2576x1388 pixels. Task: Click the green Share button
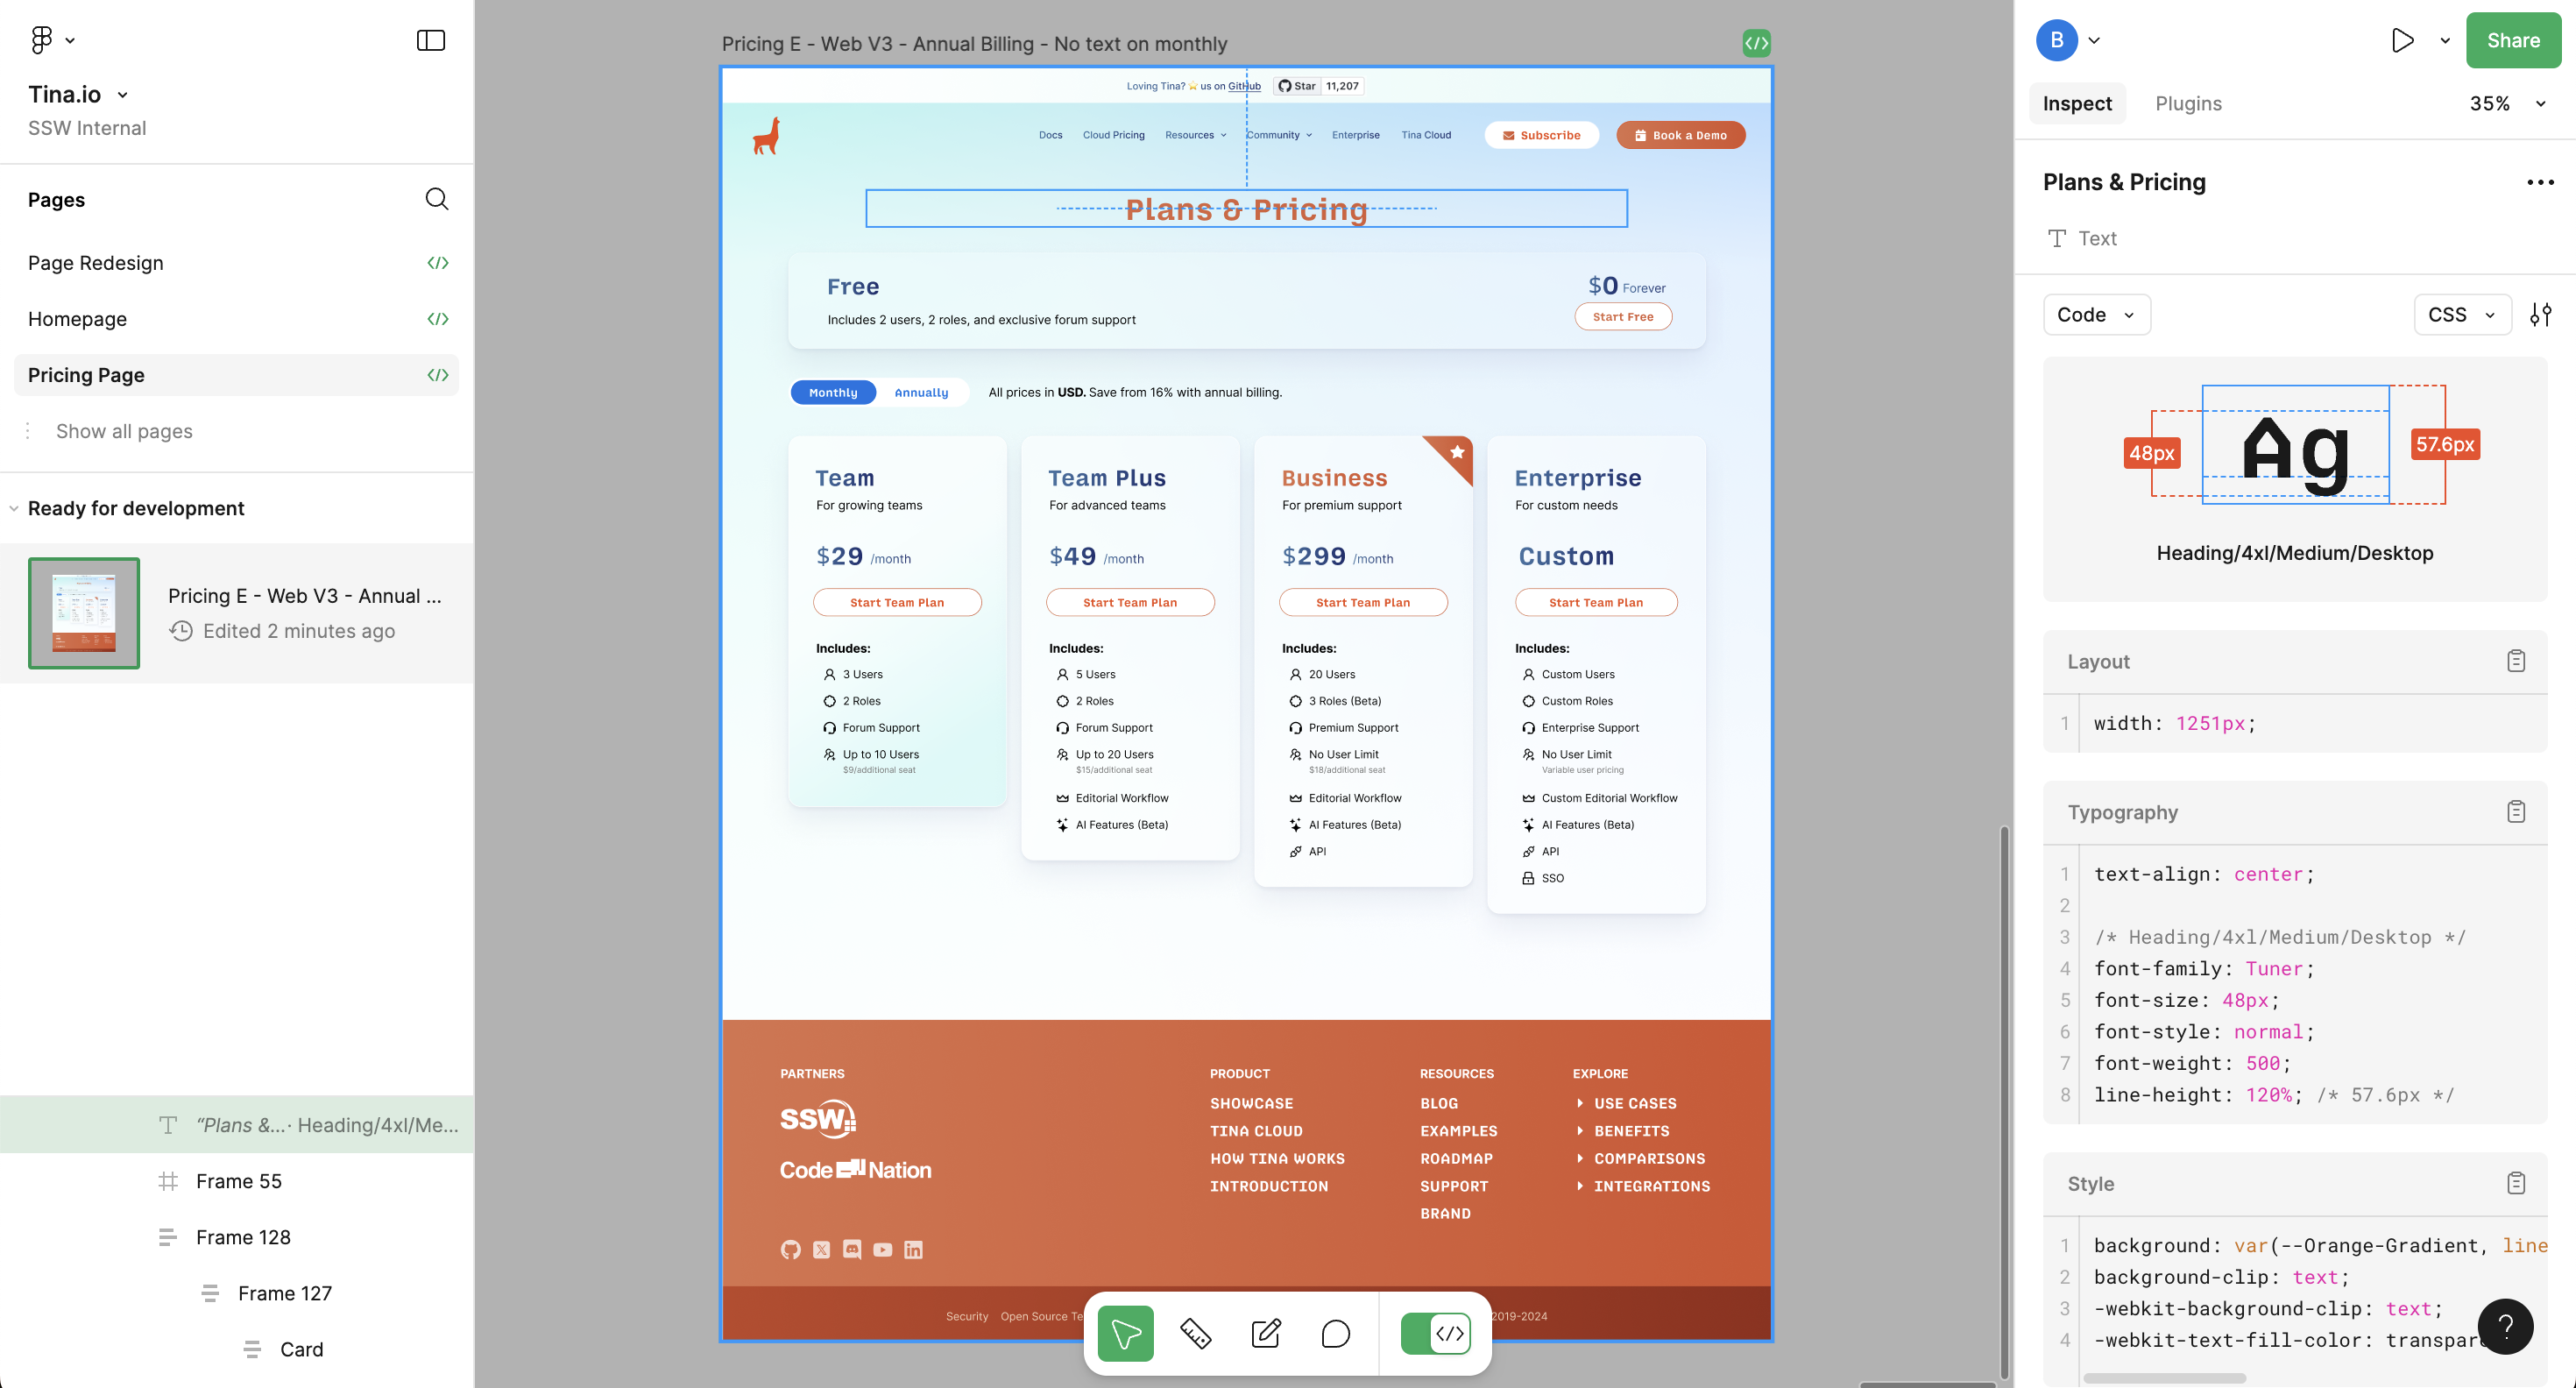[2512, 40]
